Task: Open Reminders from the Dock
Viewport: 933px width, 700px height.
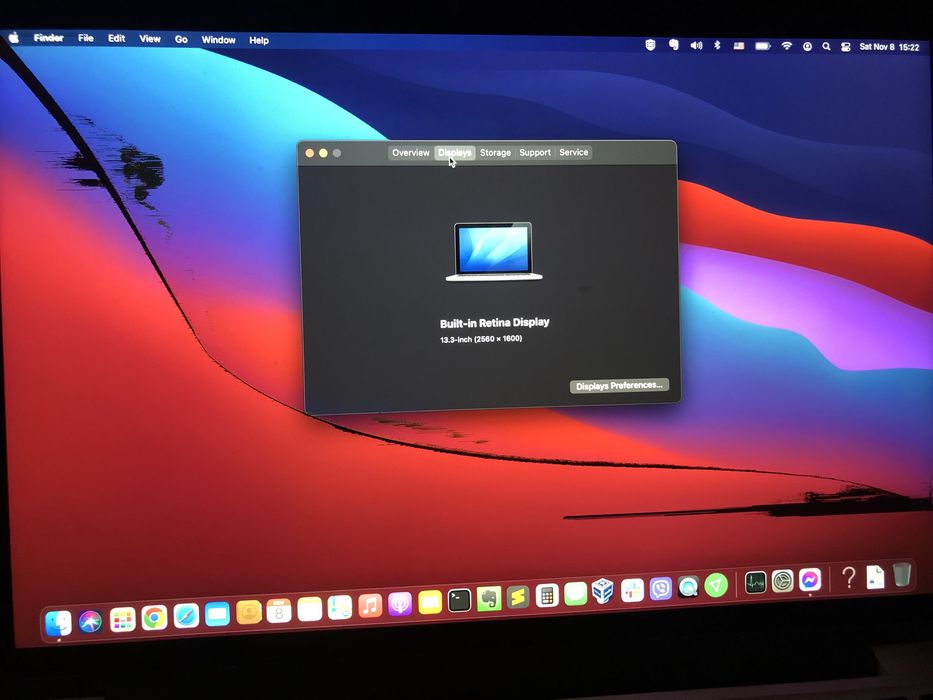Action: pyautogui.click(x=340, y=608)
